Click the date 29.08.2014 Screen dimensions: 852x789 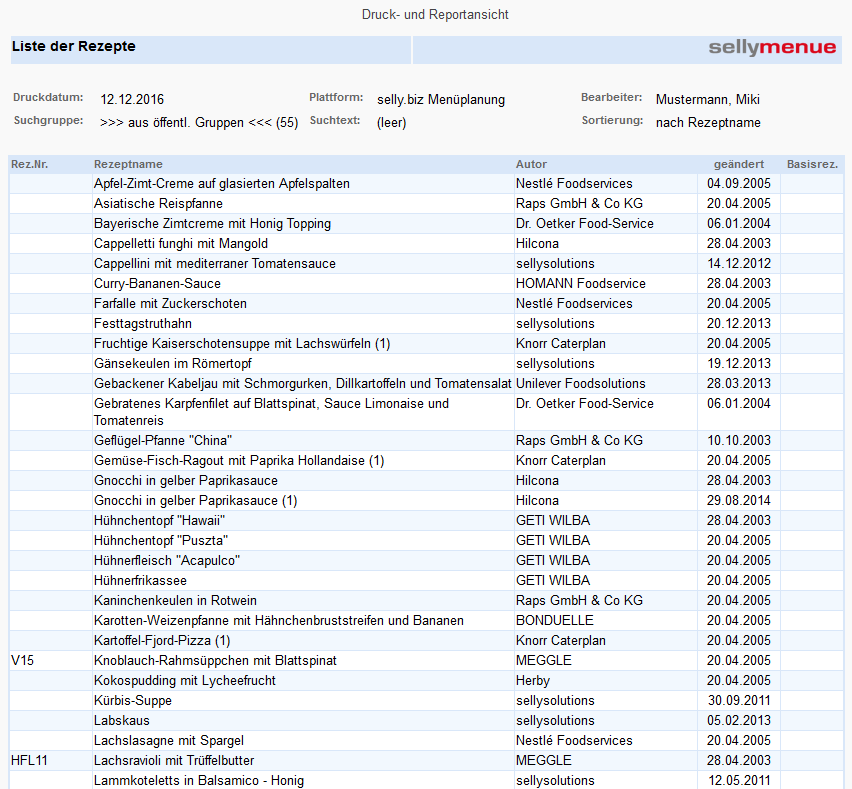pyautogui.click(x=738, y=501)
